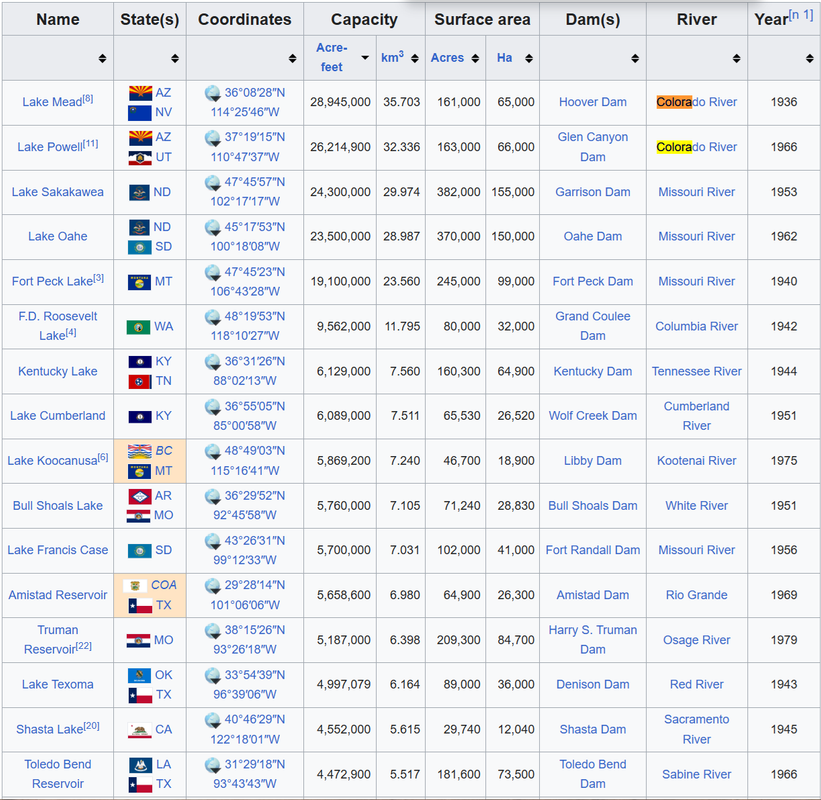Sort by Acres surface area column
Image resolution: width=821 pixels, height=800 pixels.
point(475,58)
